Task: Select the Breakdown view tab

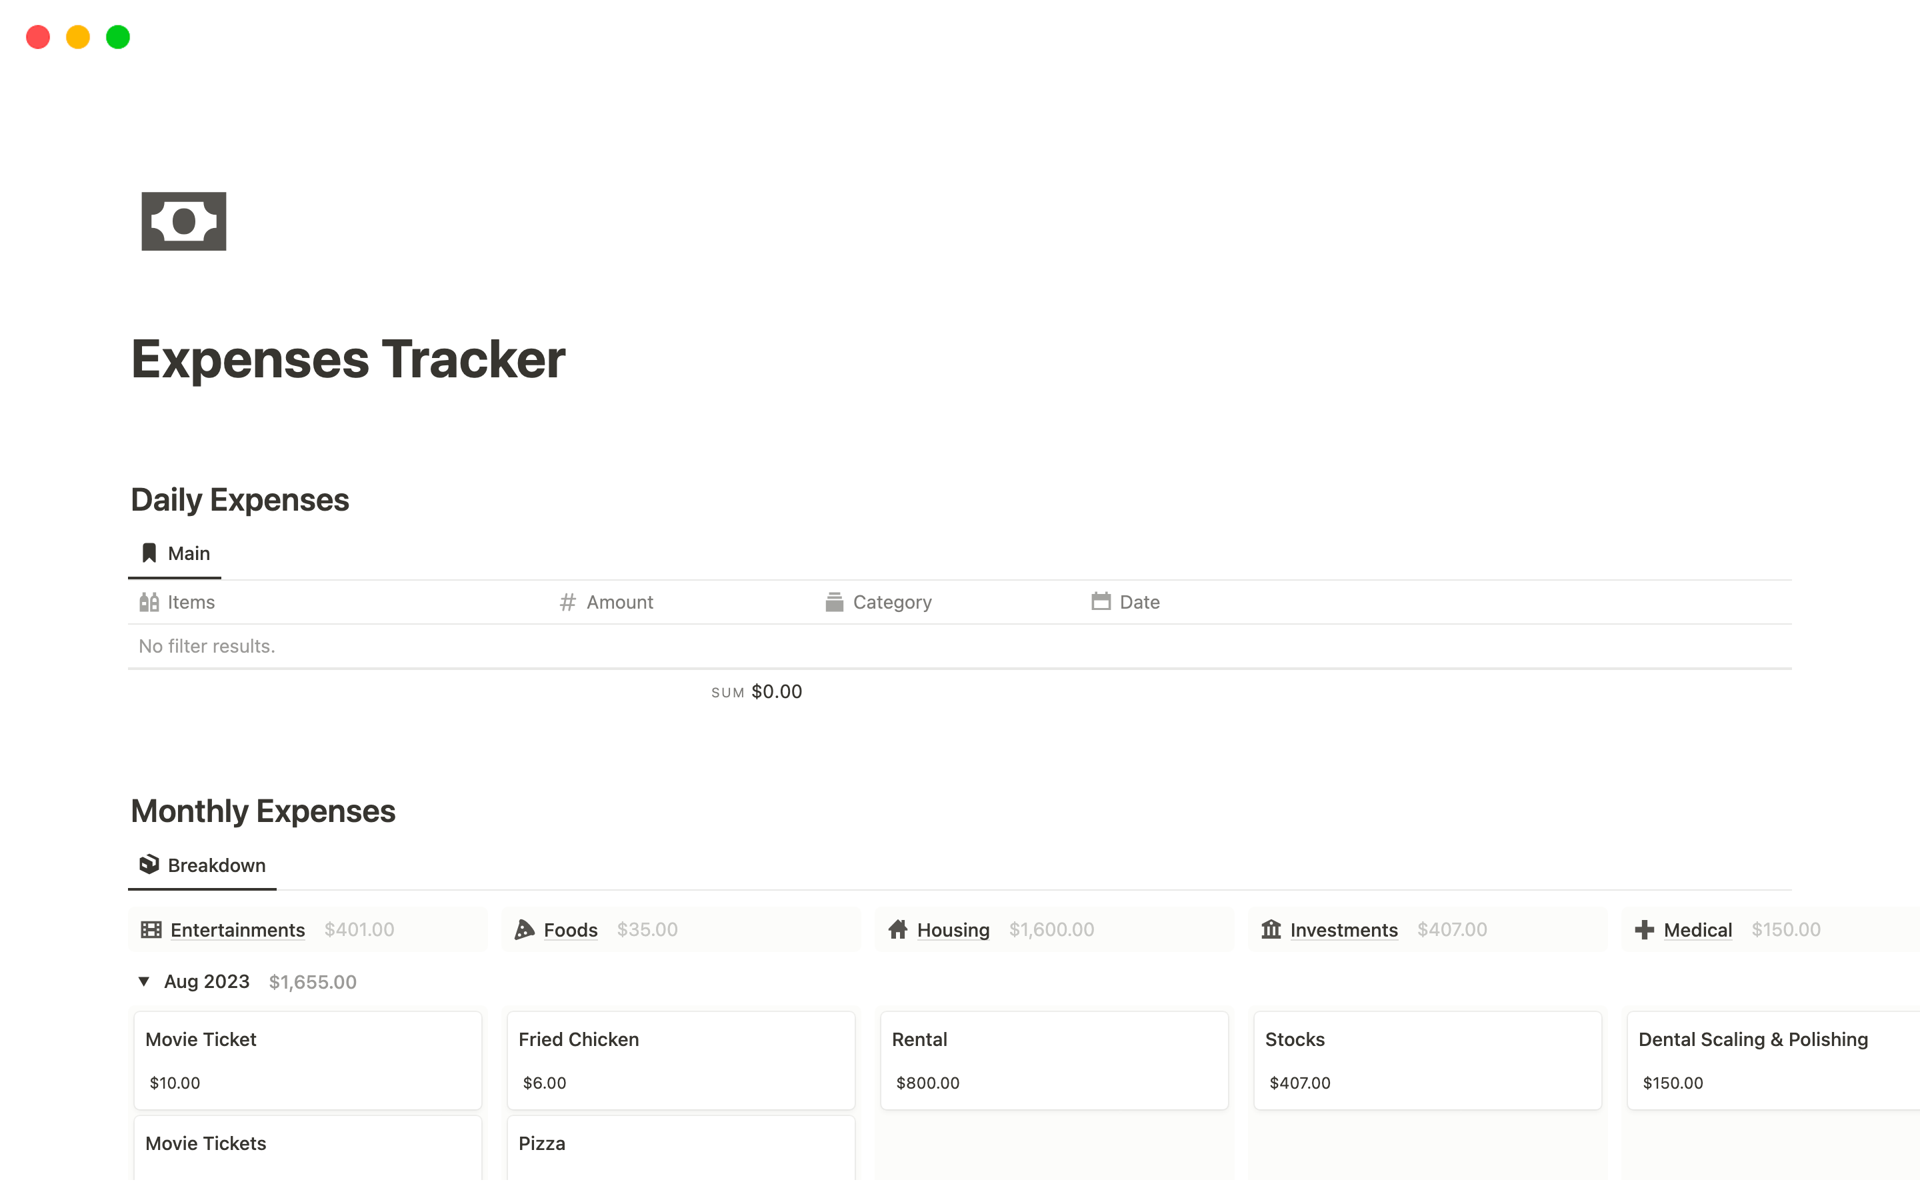Action: coord(216,865)
